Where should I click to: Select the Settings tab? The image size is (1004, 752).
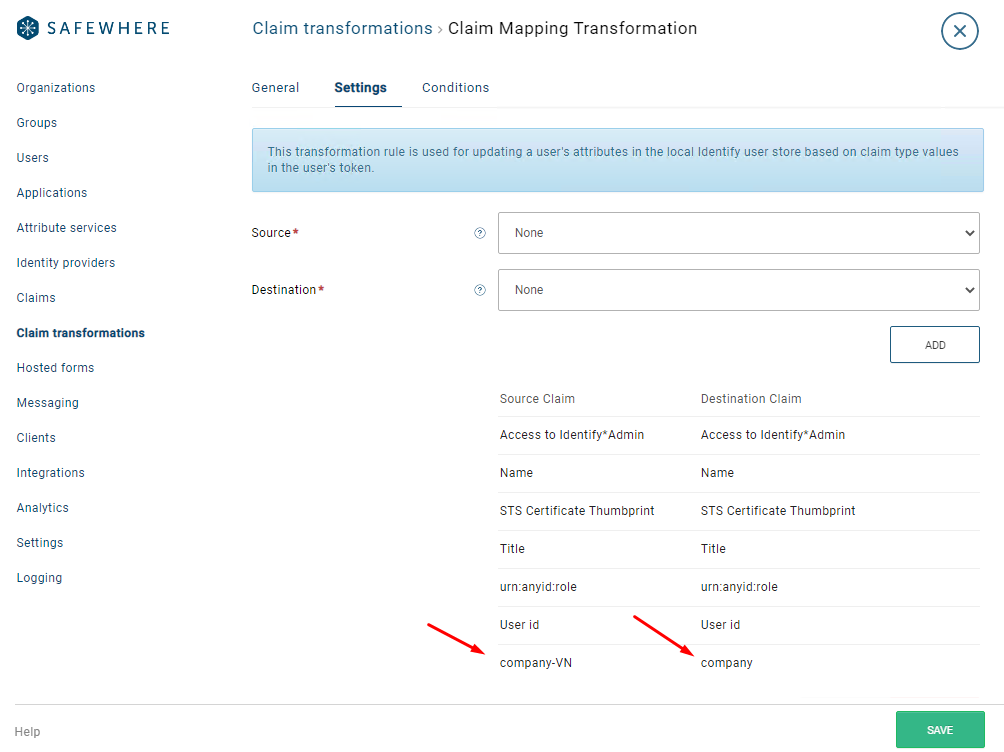coord(360,88)
